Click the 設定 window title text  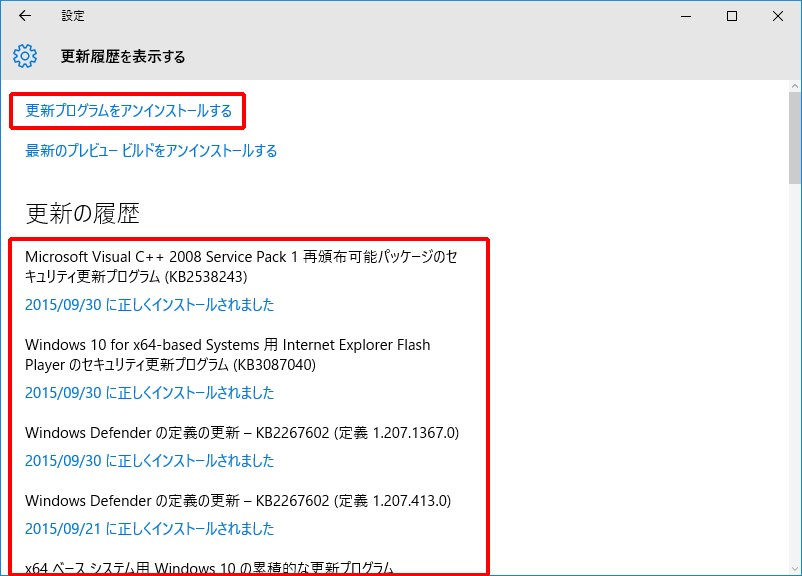[x=73, y=16]
